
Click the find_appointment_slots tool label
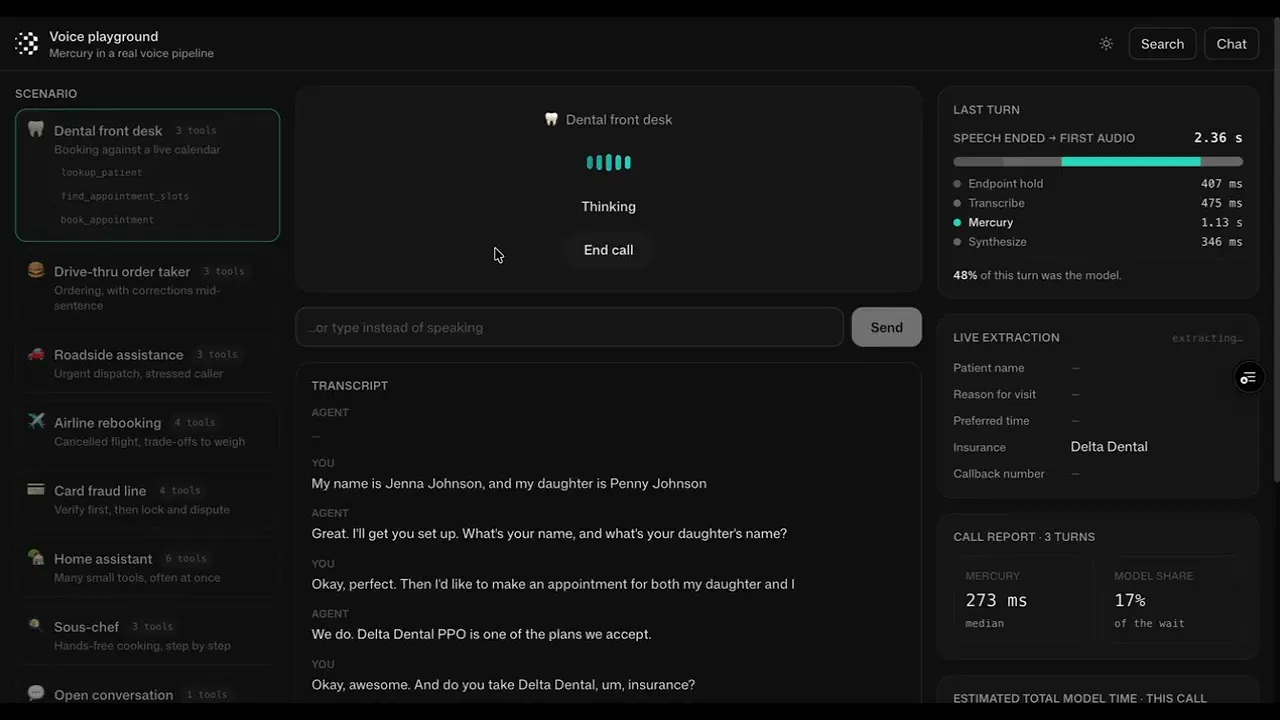(125, 196)
